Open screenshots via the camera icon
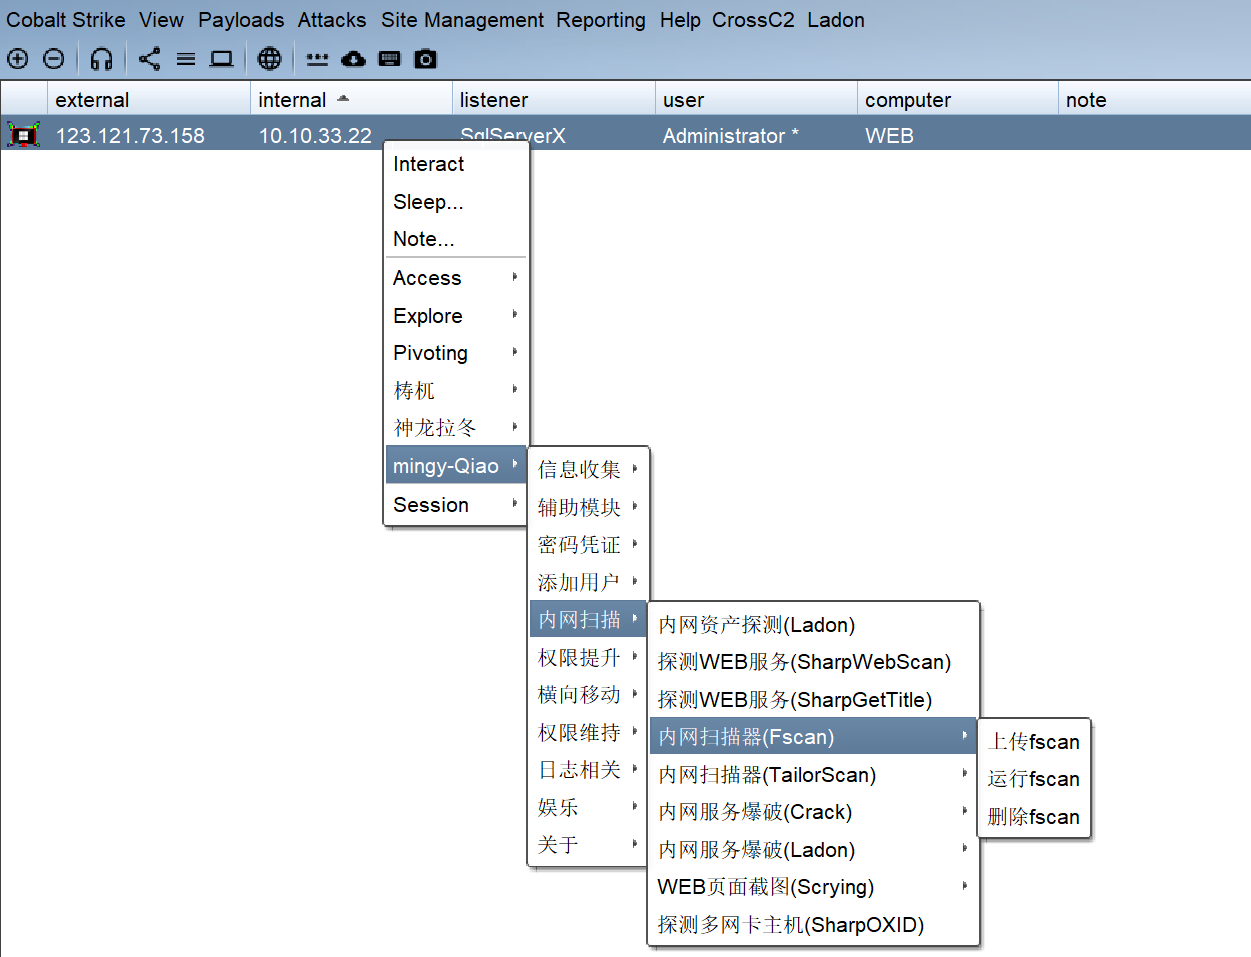Viewport: 1251px width, 957px height. [x=426, y=59]
